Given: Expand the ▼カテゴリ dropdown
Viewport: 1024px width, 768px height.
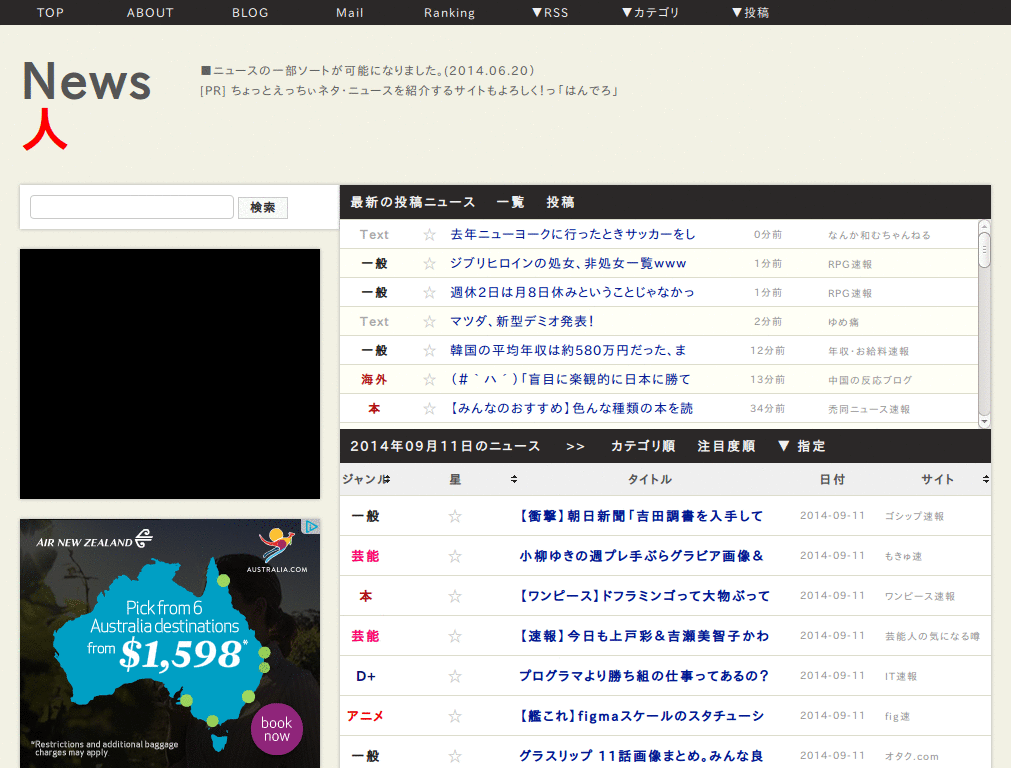Looking at the screenshot, I should click(650, 12).
